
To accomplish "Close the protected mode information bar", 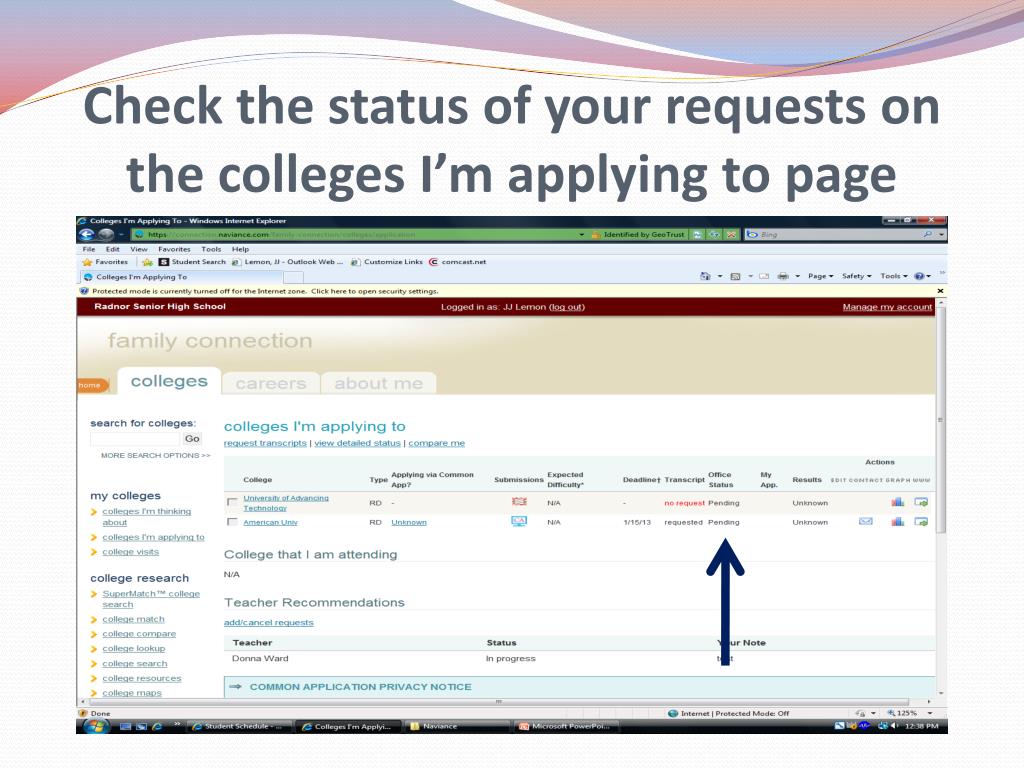I will [940, 291].
